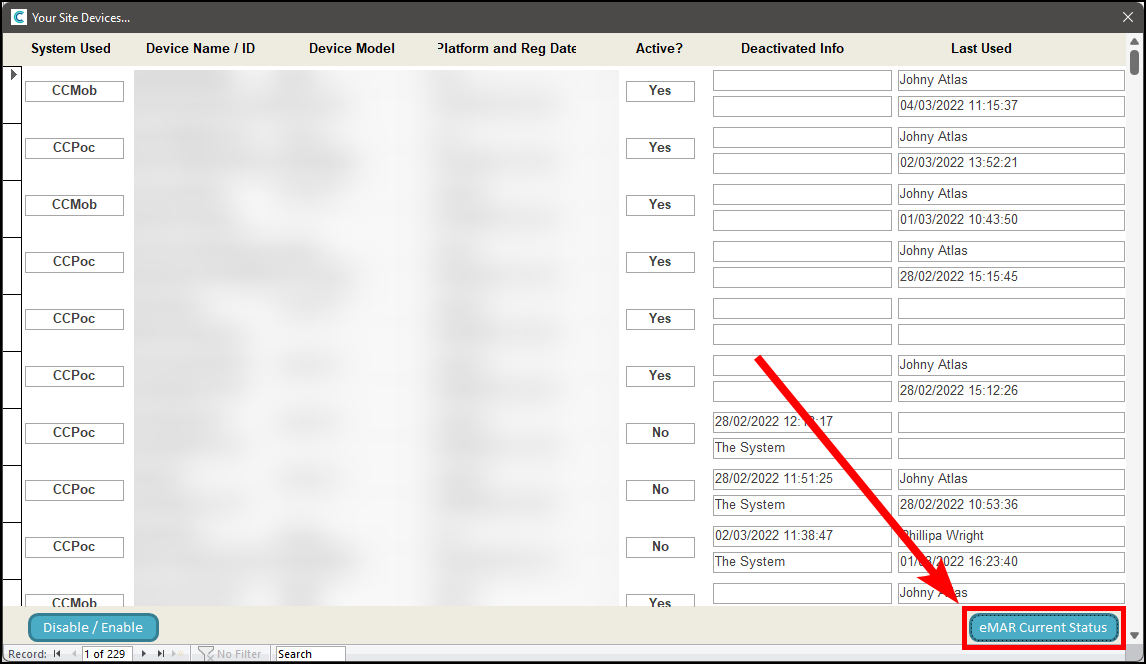
Task: Click into the Search field
Action: [310, 654]
